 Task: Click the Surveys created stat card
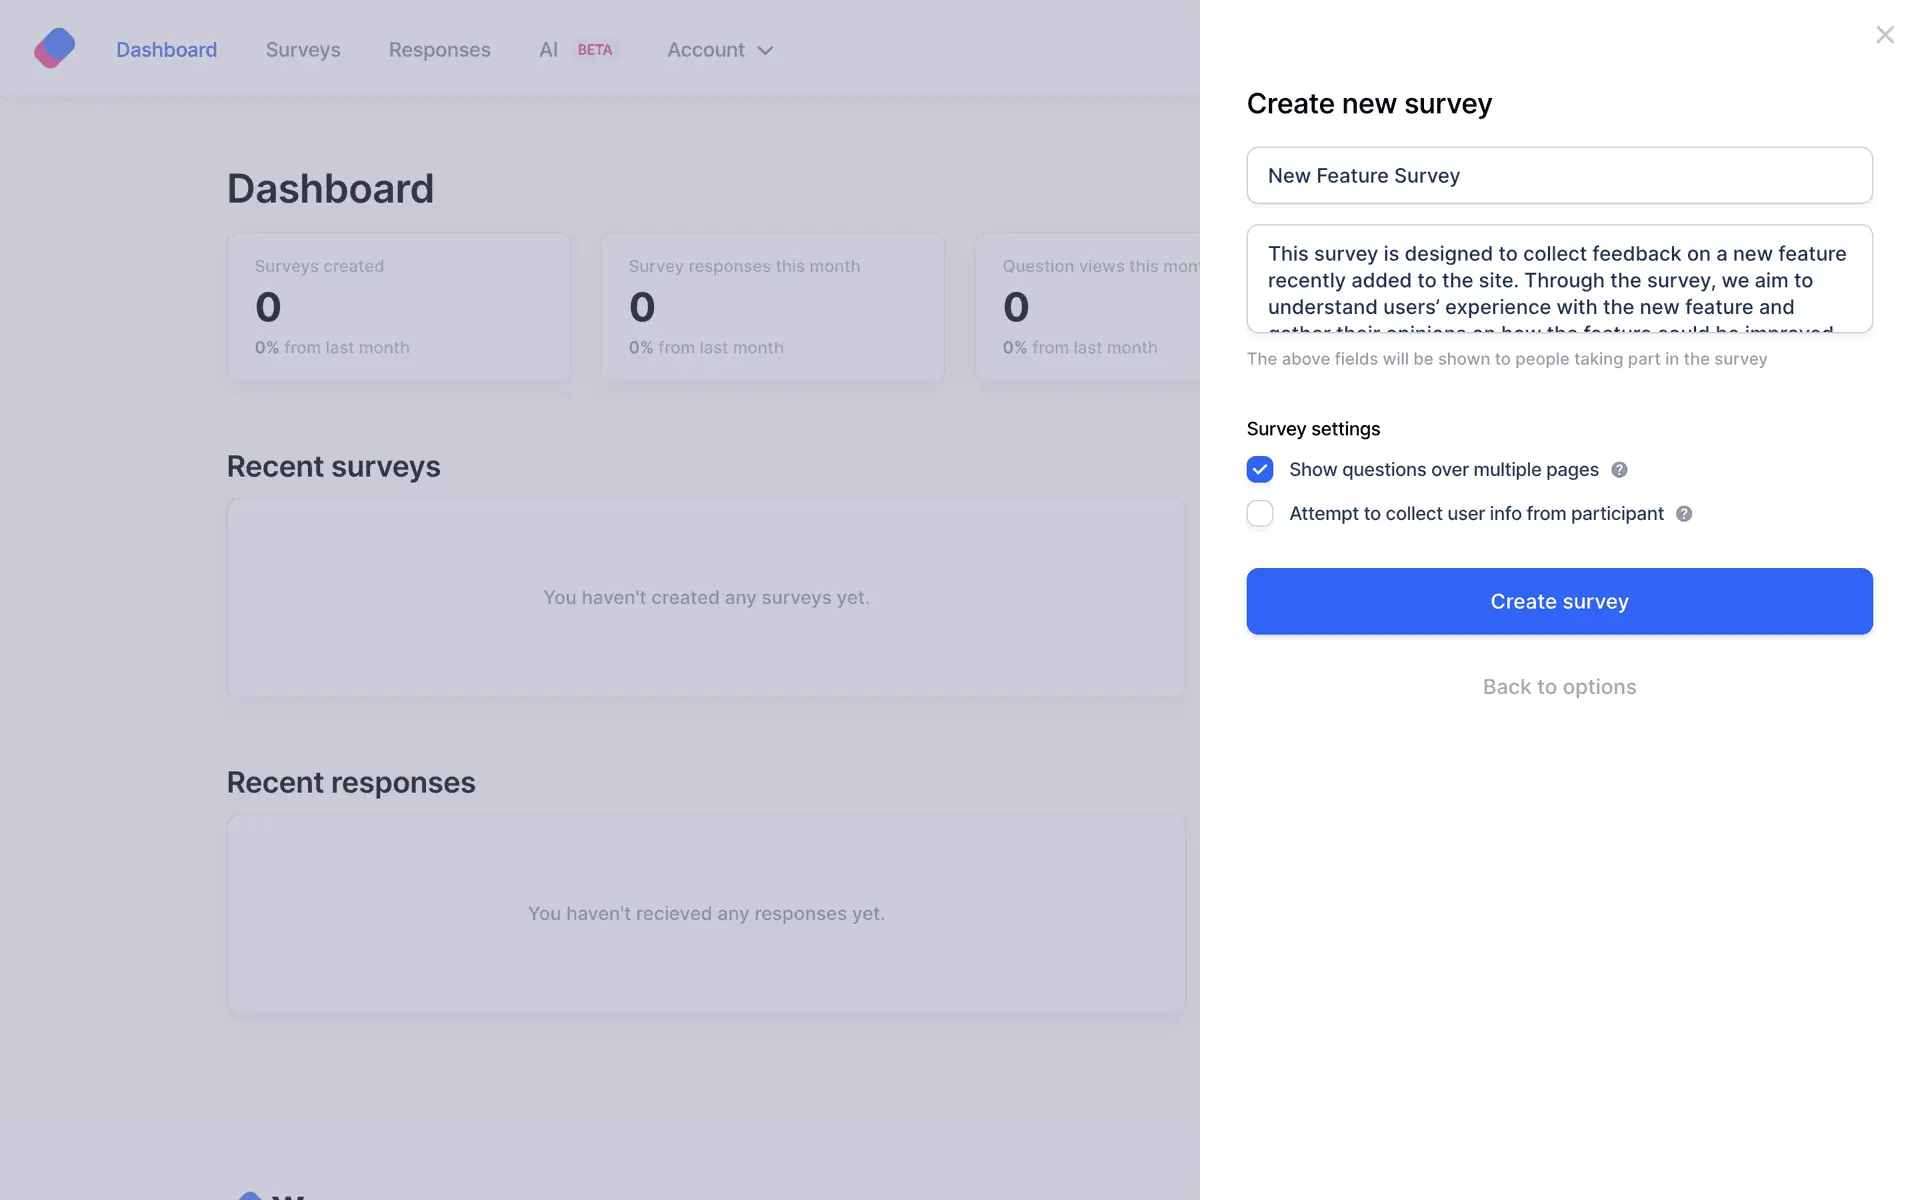(x=398, y=307)
